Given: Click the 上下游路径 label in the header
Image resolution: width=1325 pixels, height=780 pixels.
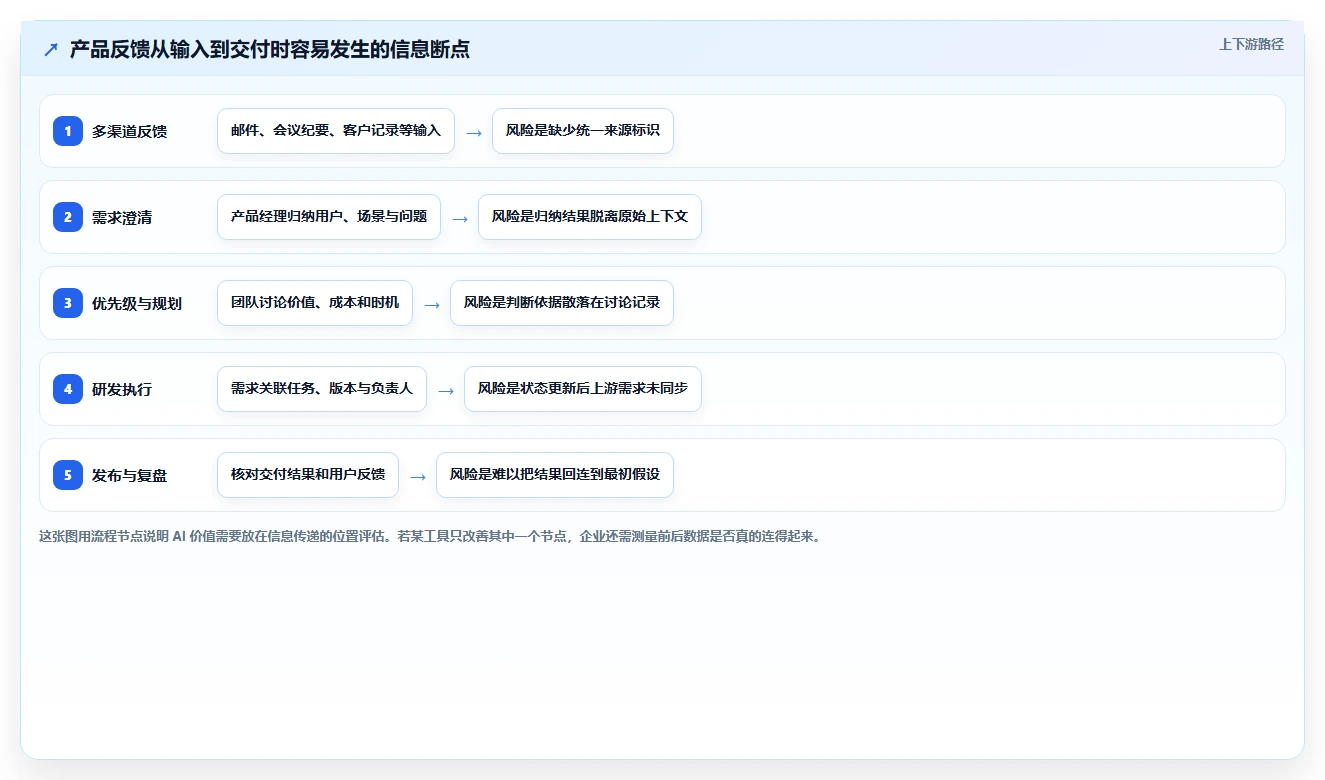Looking at the screenshot, I should pyautogui.click(x=1251, y=44).
